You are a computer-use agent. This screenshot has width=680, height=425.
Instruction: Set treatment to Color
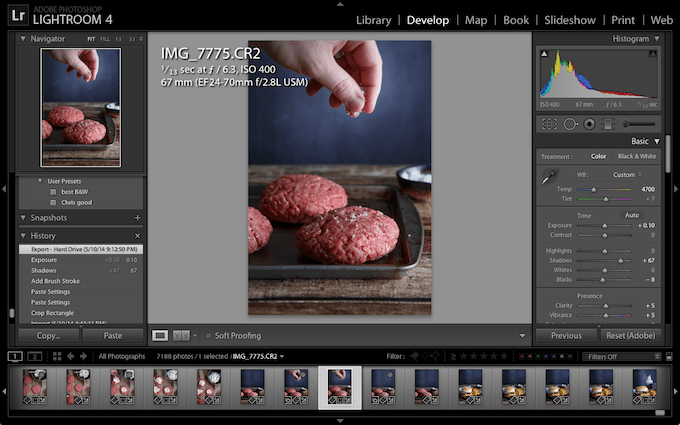coord(598,156)
